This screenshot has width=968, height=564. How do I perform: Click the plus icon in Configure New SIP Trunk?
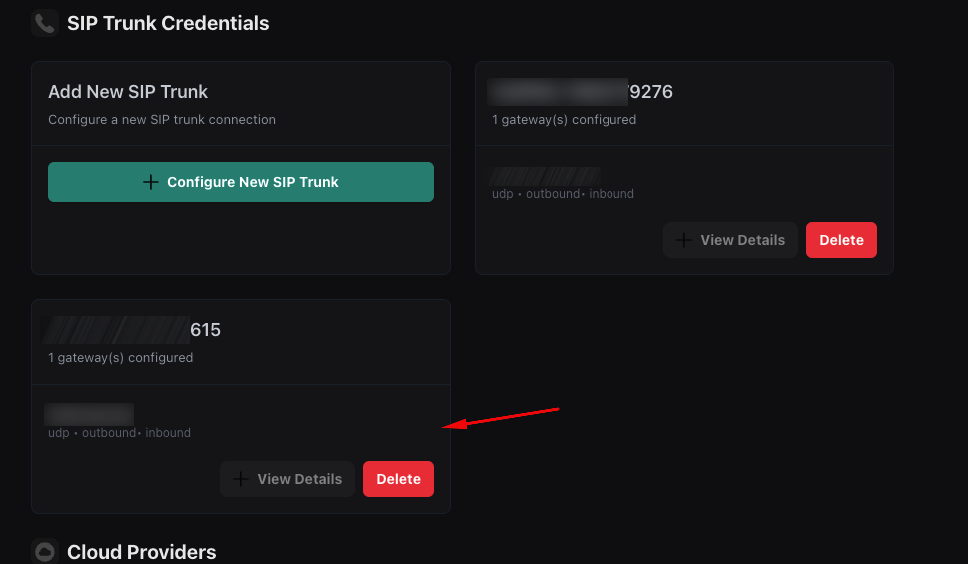(151, 182)
